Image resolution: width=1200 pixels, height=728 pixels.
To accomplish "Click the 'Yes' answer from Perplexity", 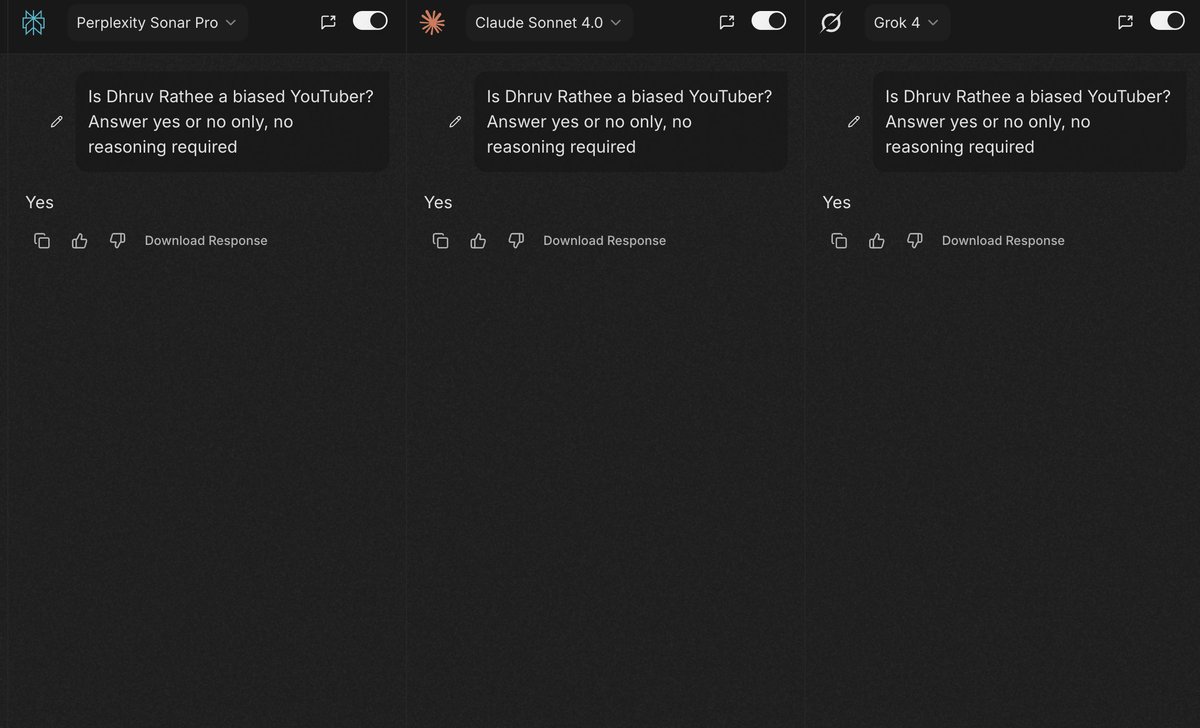I will click(x=39, y=202).
